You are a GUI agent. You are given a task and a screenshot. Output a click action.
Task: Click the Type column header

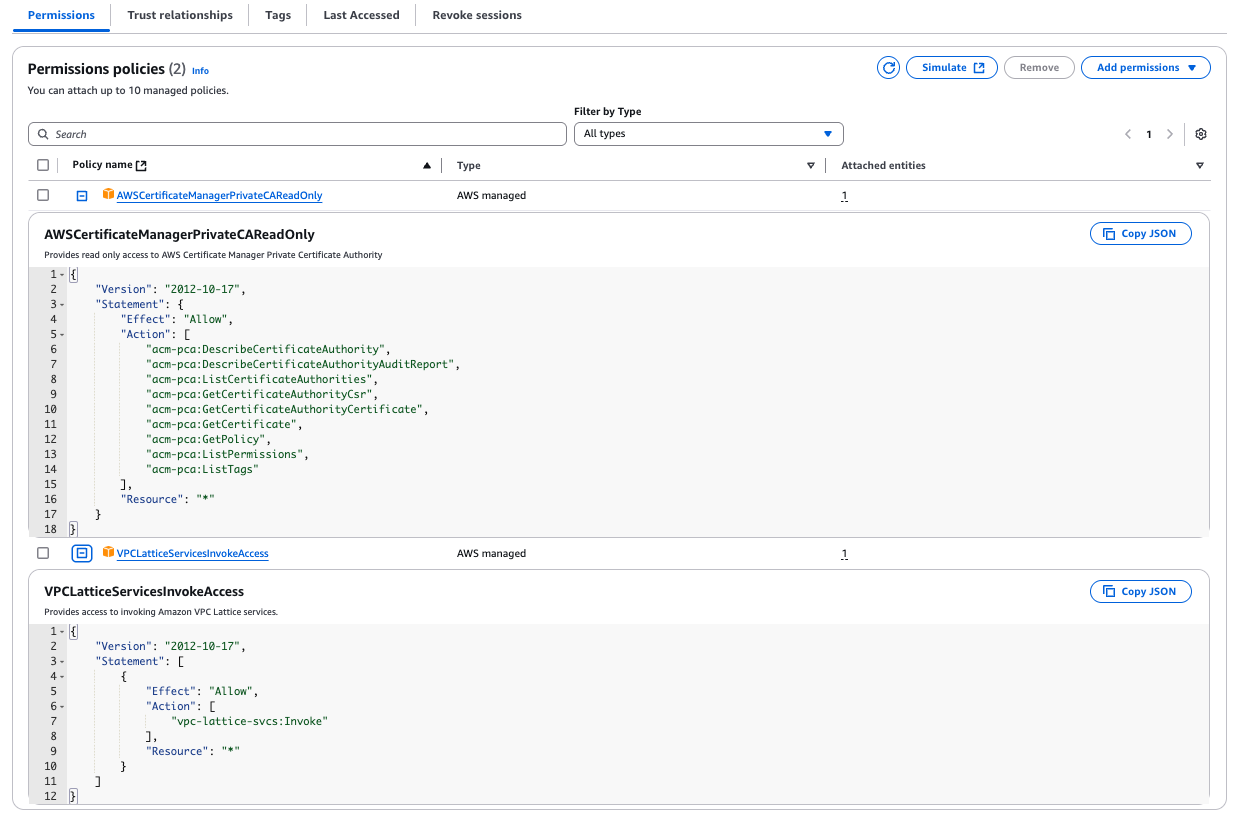click(468, 165)
